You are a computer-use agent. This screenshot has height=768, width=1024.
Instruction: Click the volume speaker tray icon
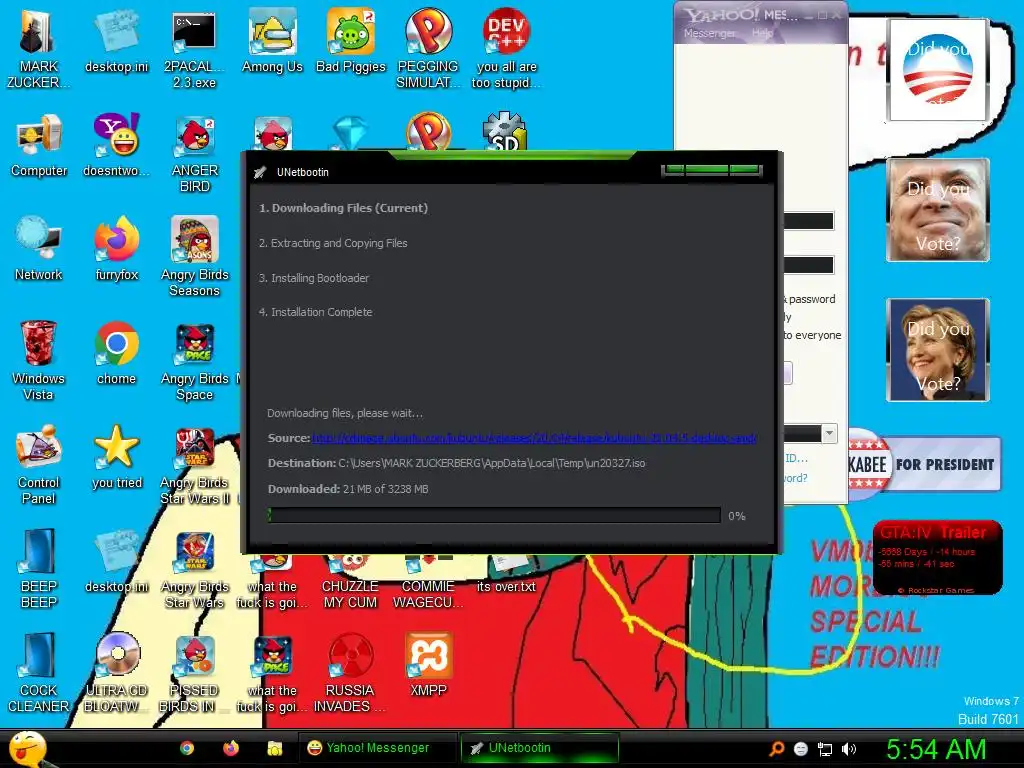click(848, 749)
